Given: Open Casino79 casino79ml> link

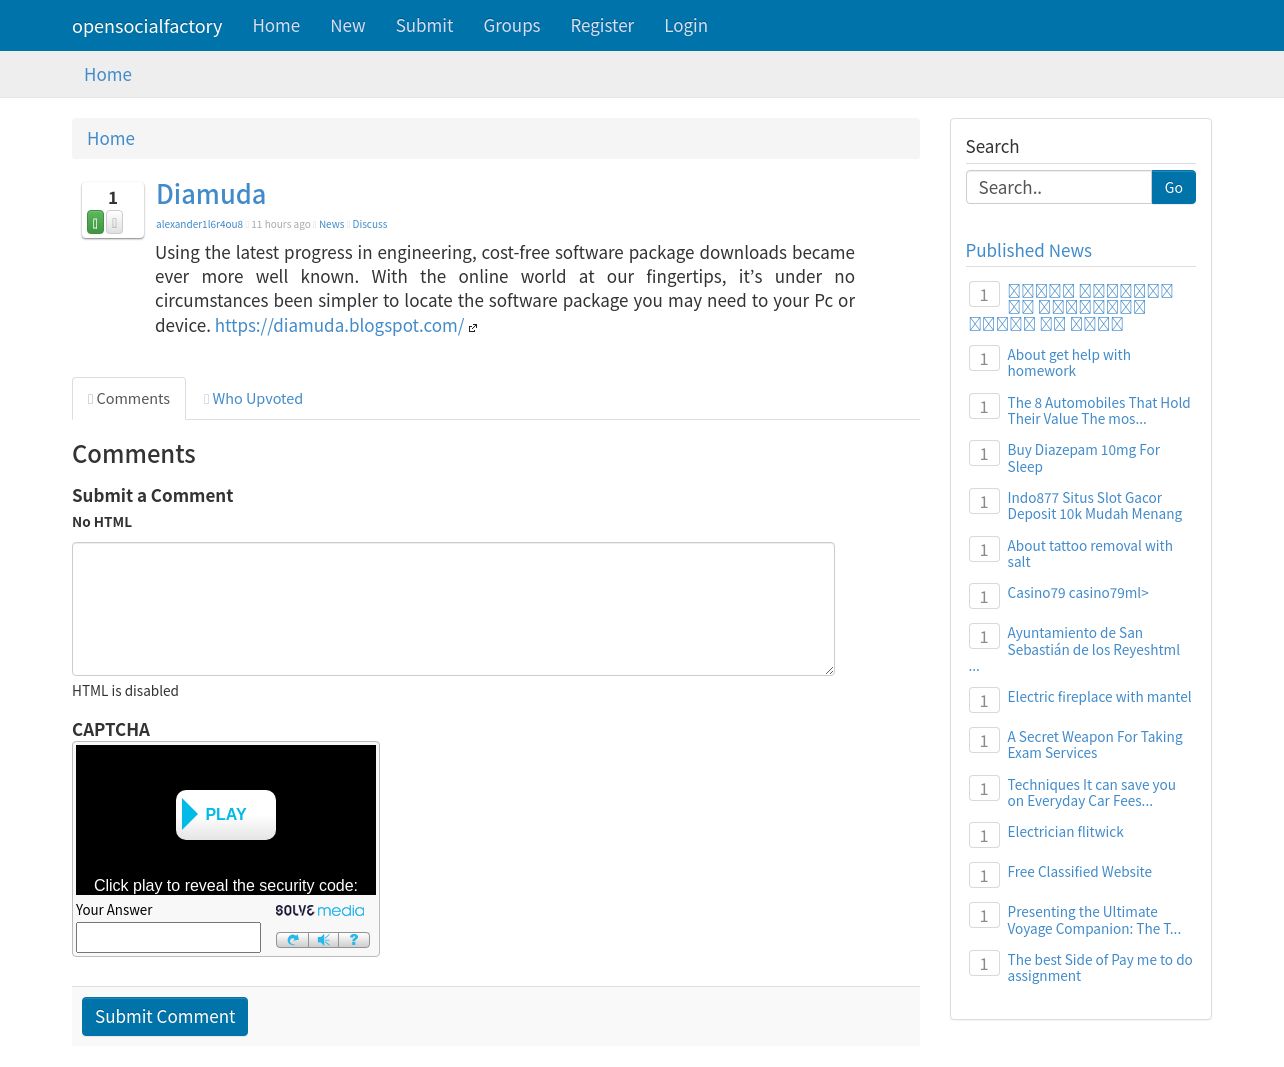Looking at the screenshot, I should [1078, 593].
